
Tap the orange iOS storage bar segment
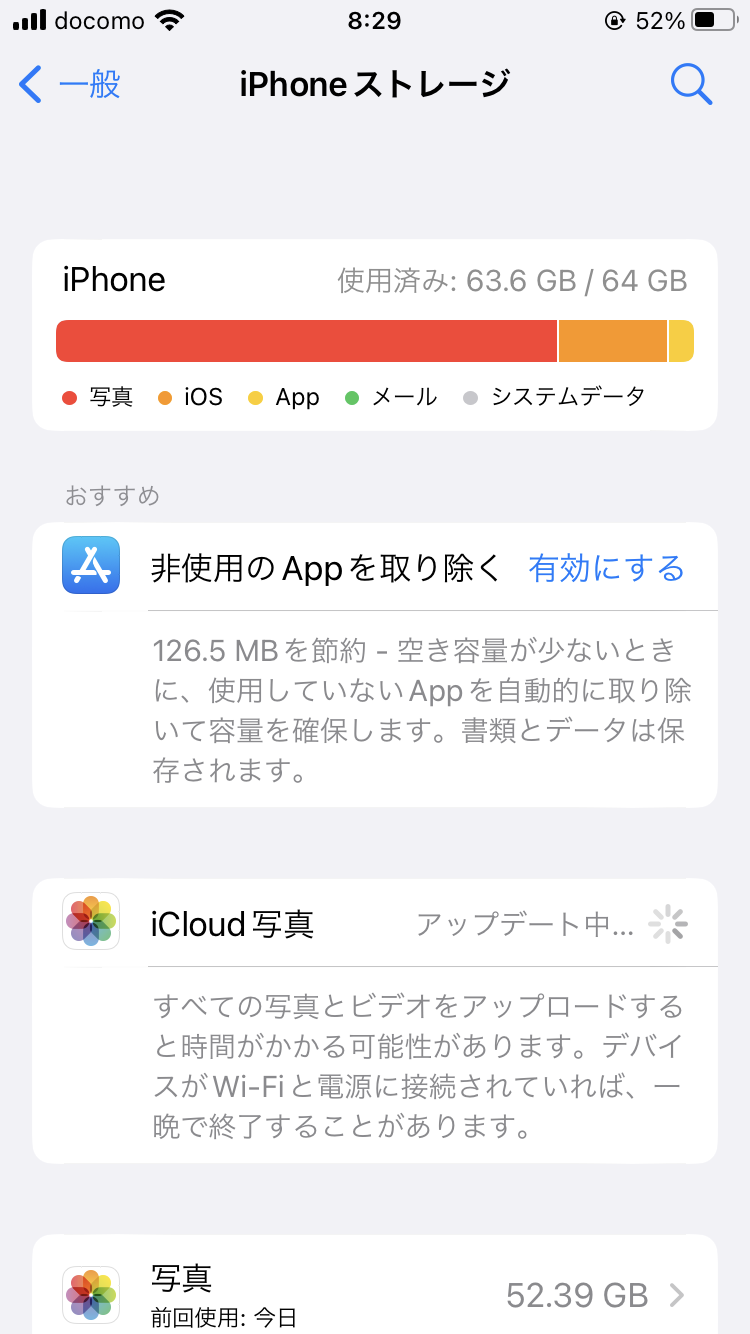[612, 341]
